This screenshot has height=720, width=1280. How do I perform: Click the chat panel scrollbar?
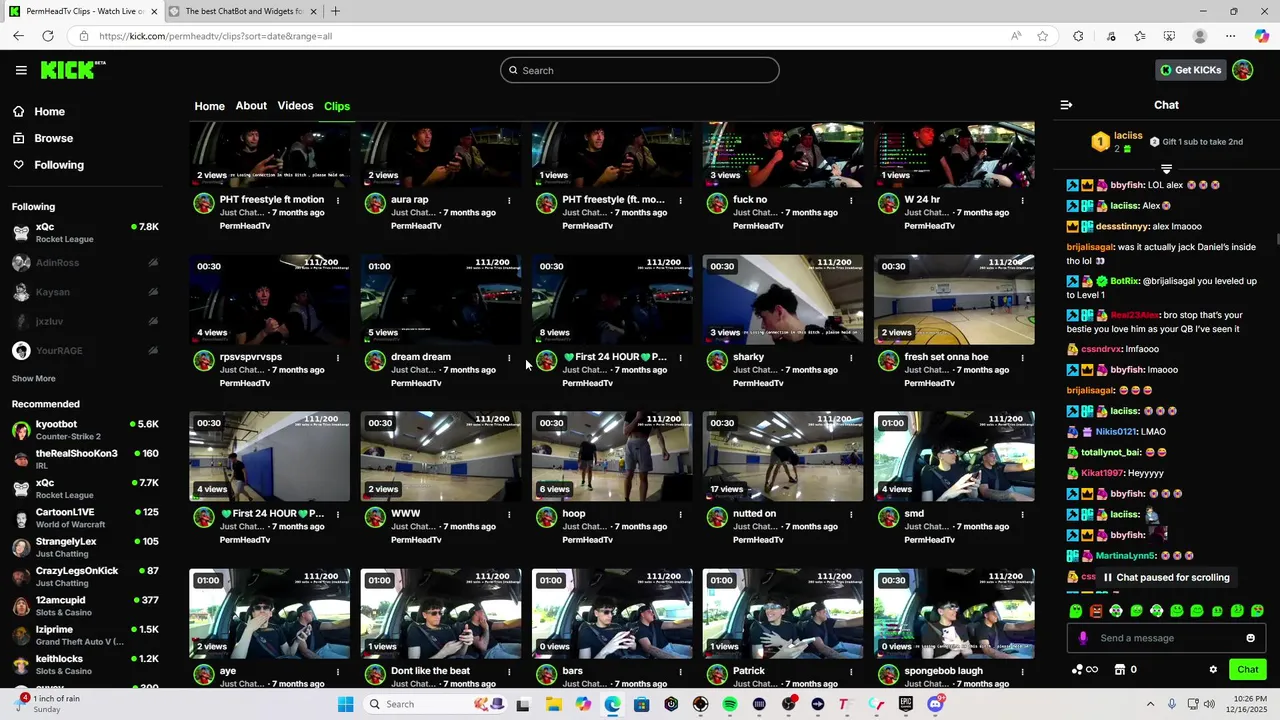(x=1276, y=240)
